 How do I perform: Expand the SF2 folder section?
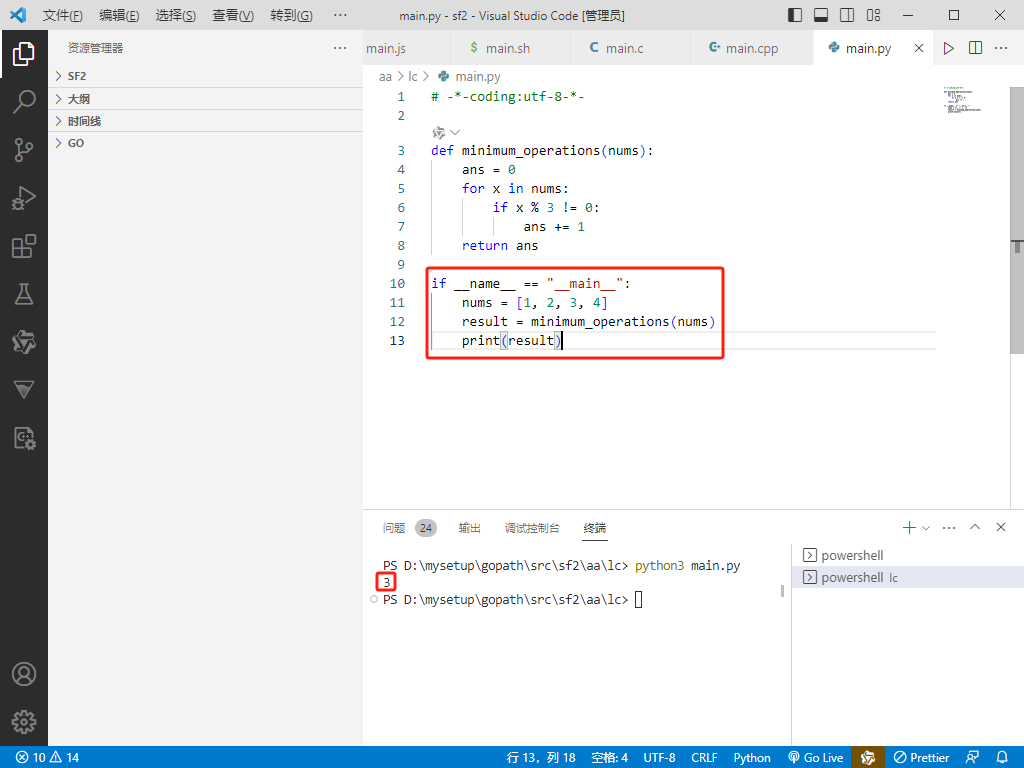(205, 76)
